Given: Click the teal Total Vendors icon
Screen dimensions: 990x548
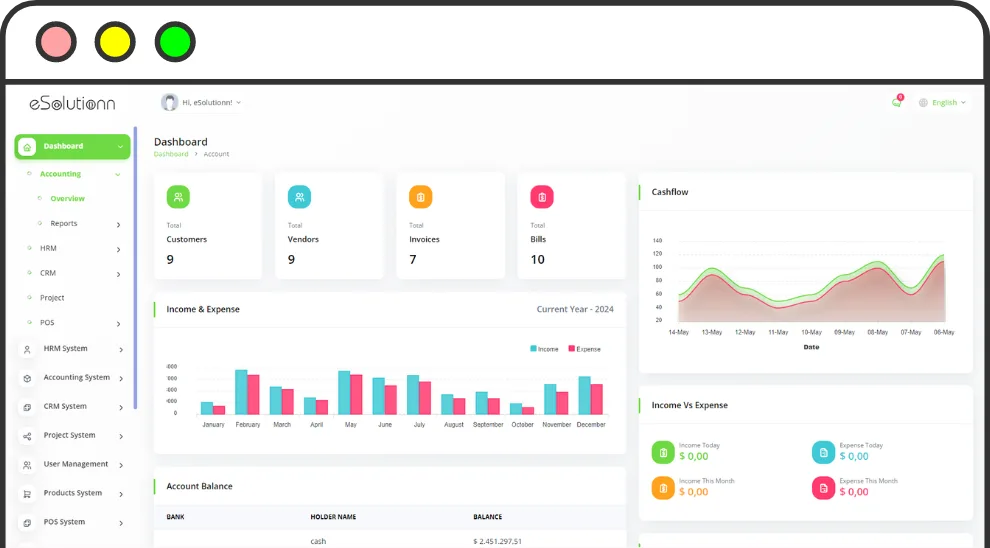Looking at the screenshot, I should click(299, 197).
